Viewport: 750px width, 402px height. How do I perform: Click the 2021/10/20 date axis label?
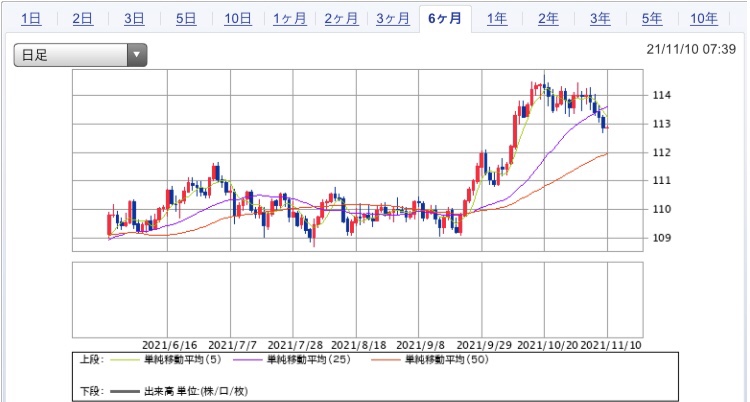548,345
